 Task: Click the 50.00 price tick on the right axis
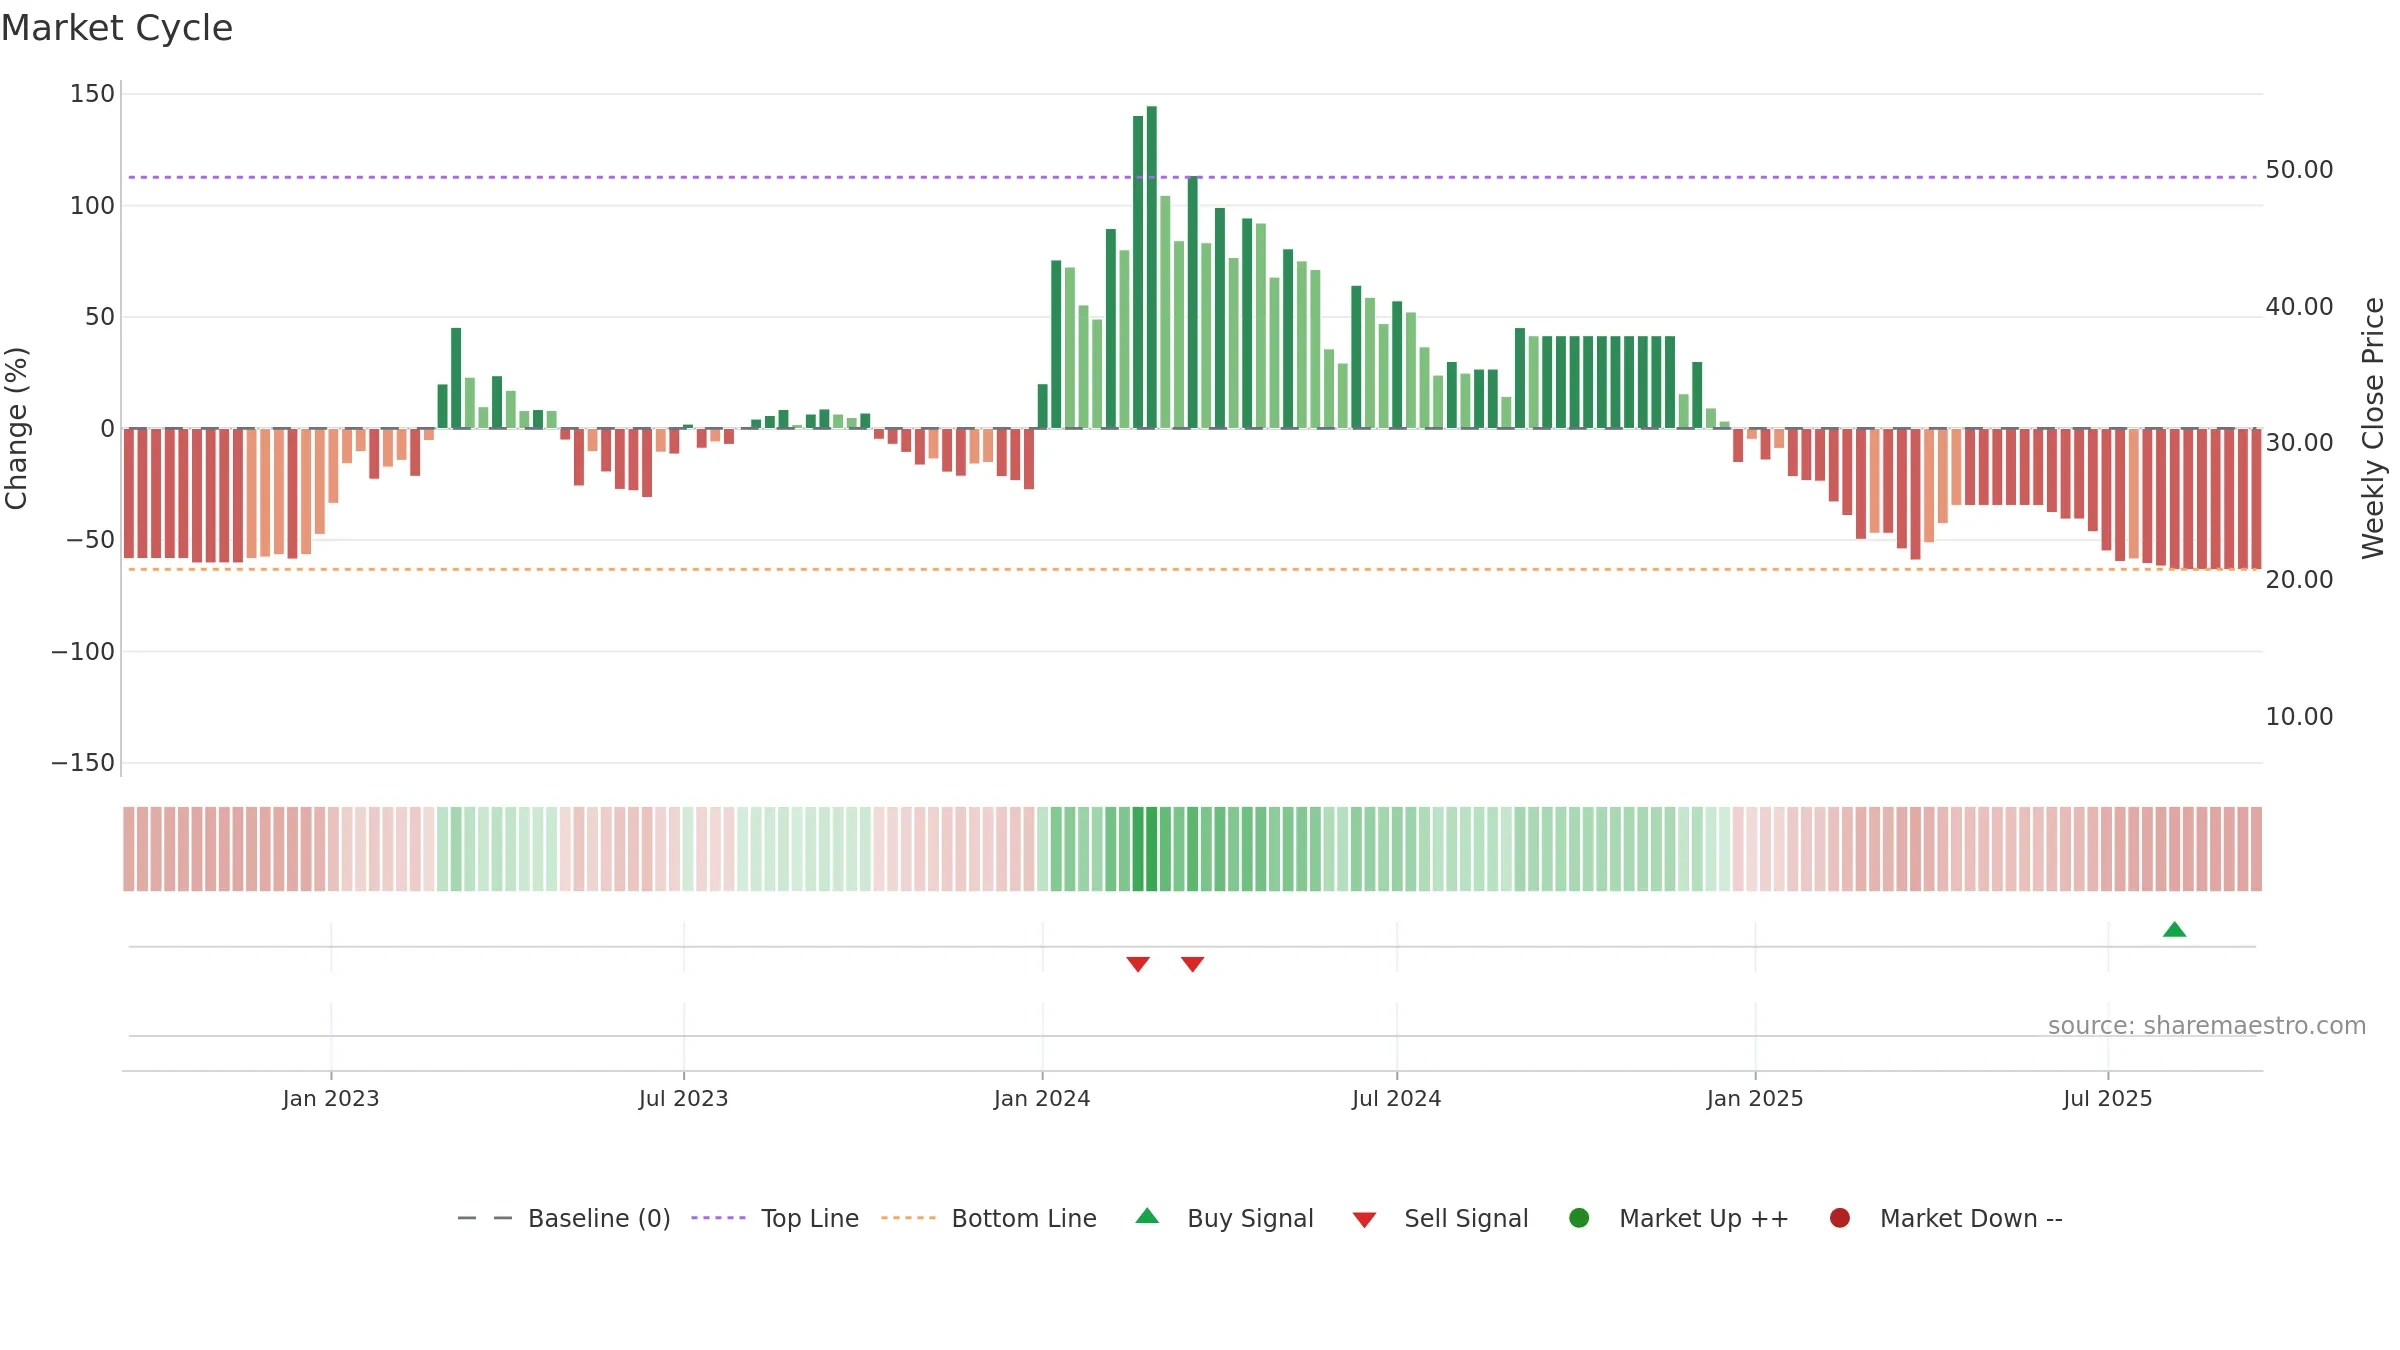(x=2299, y=170)
